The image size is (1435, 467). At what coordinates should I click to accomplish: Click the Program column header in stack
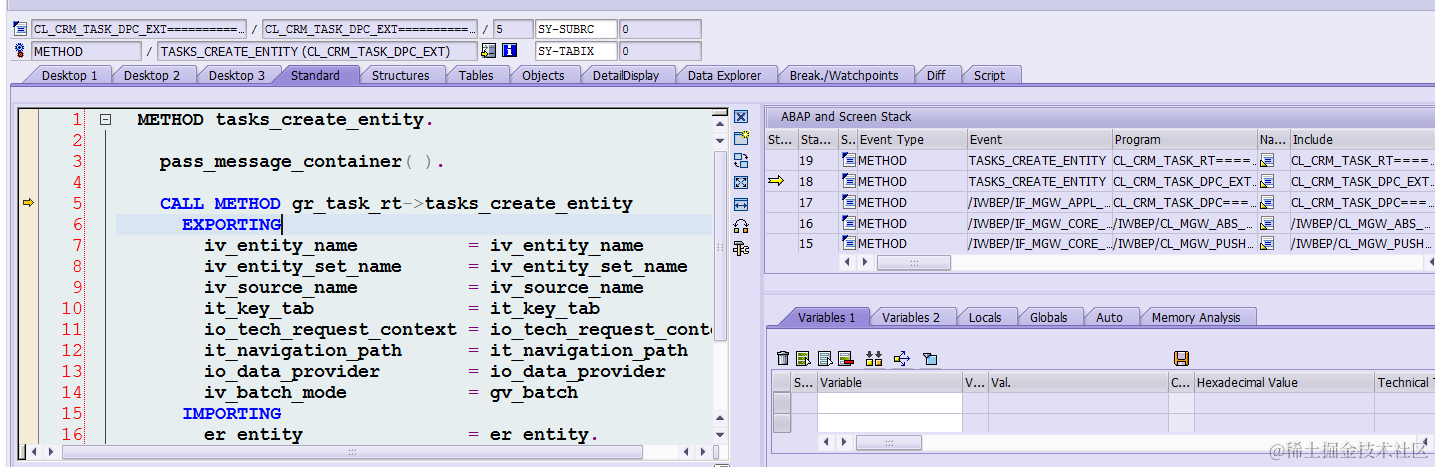1184,139
